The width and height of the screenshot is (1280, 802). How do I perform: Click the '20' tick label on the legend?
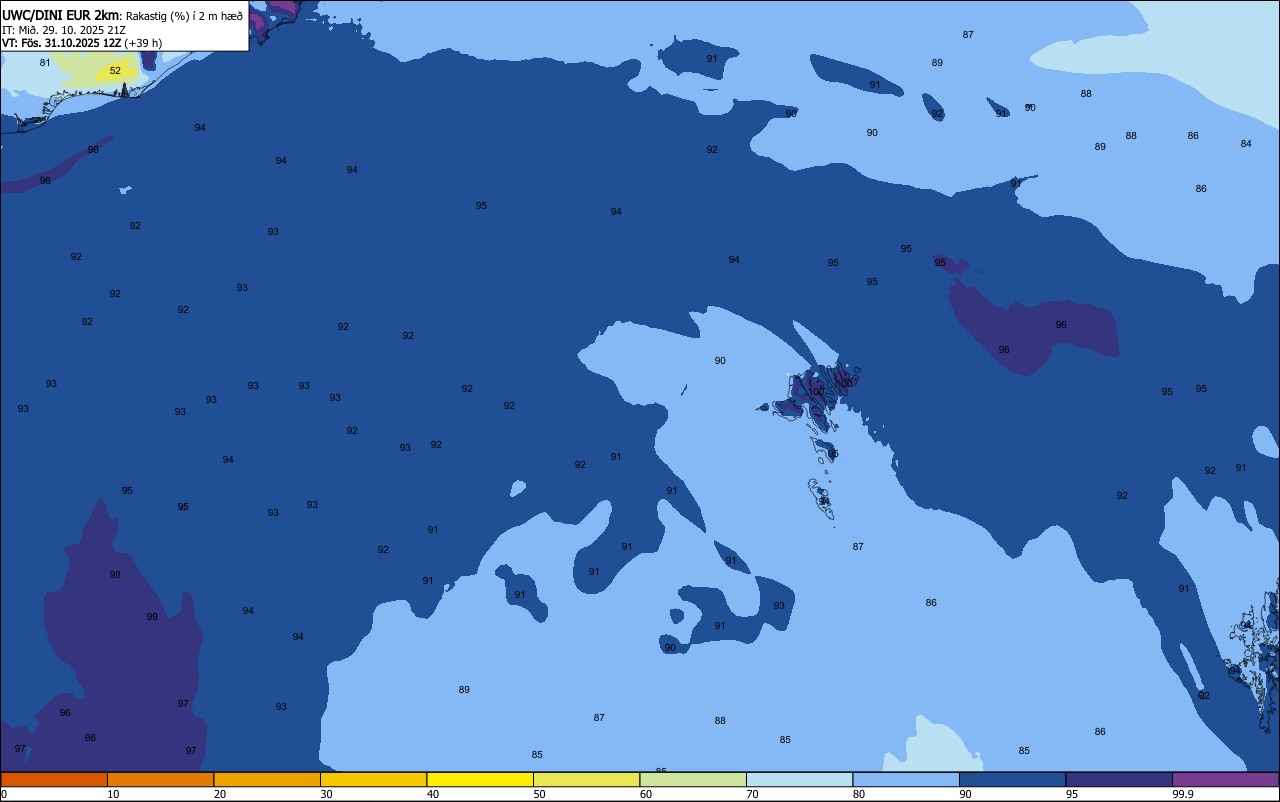tap(219, 794)
